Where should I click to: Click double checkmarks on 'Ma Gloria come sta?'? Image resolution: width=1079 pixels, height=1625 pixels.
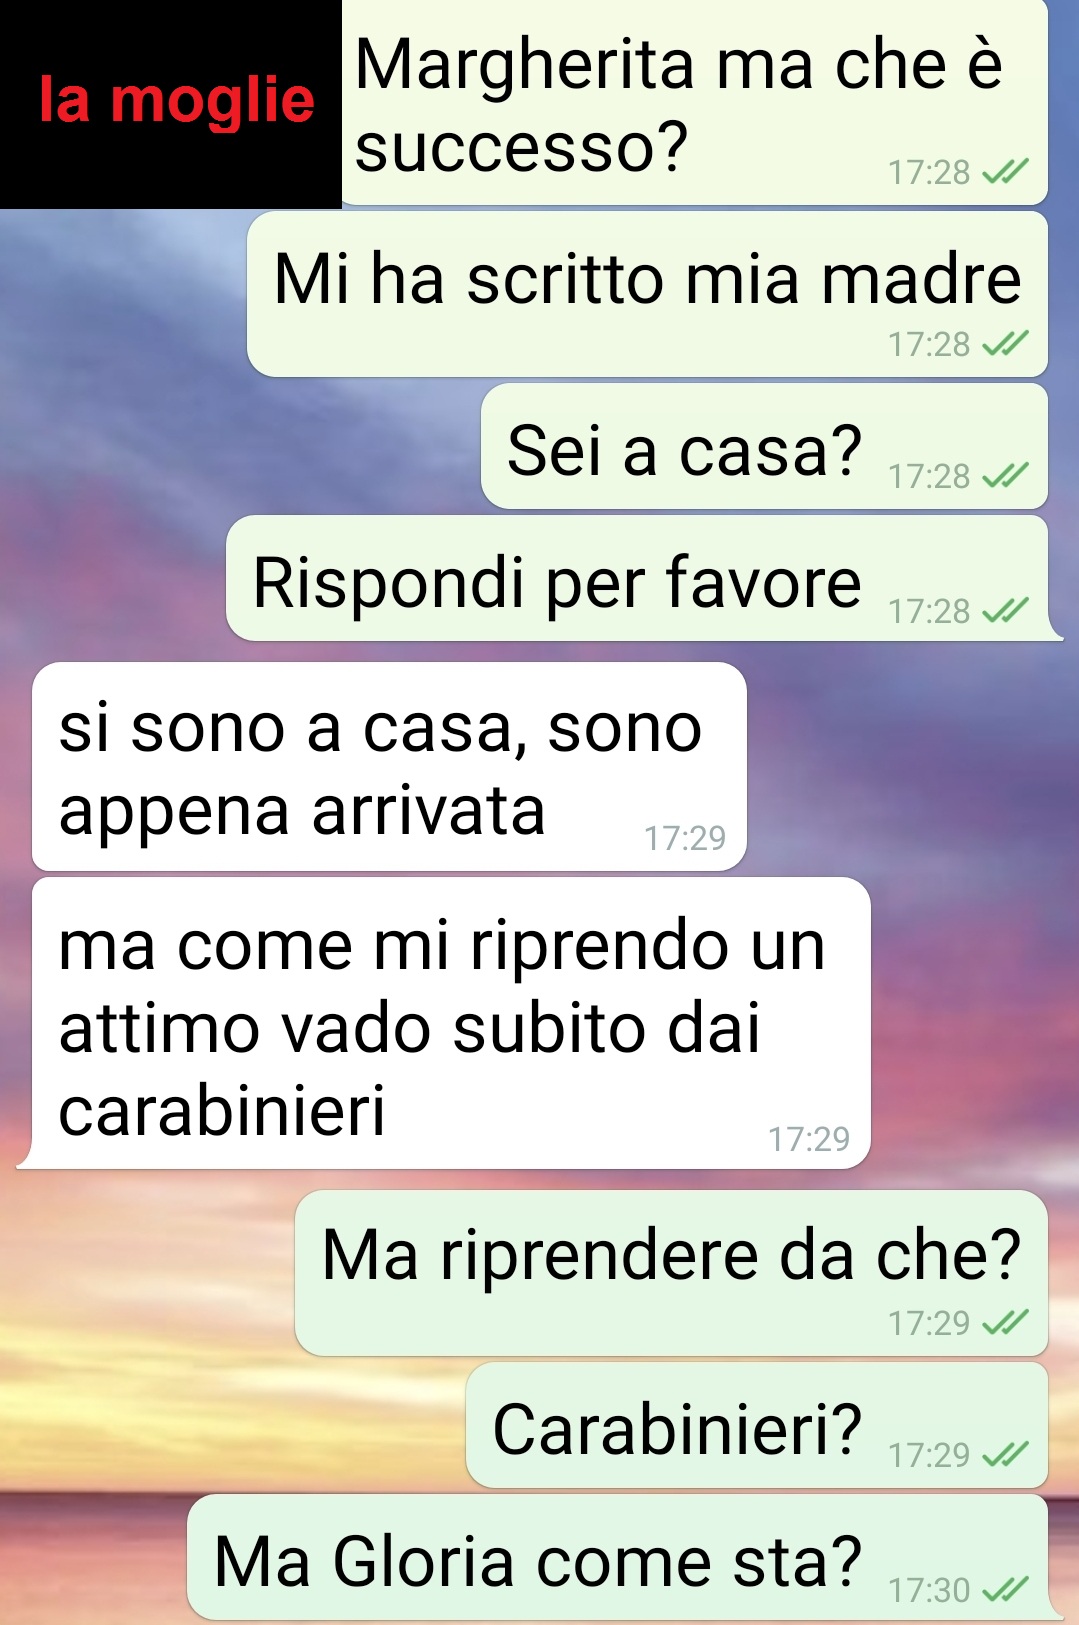pos(1004,1589)
